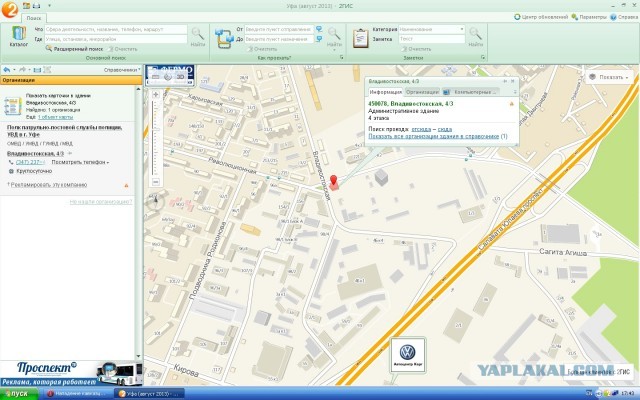Click the back arrow in directory panel
Viewport: 640px width, 400px height.
pyautogui.click(x=7, y=69)
